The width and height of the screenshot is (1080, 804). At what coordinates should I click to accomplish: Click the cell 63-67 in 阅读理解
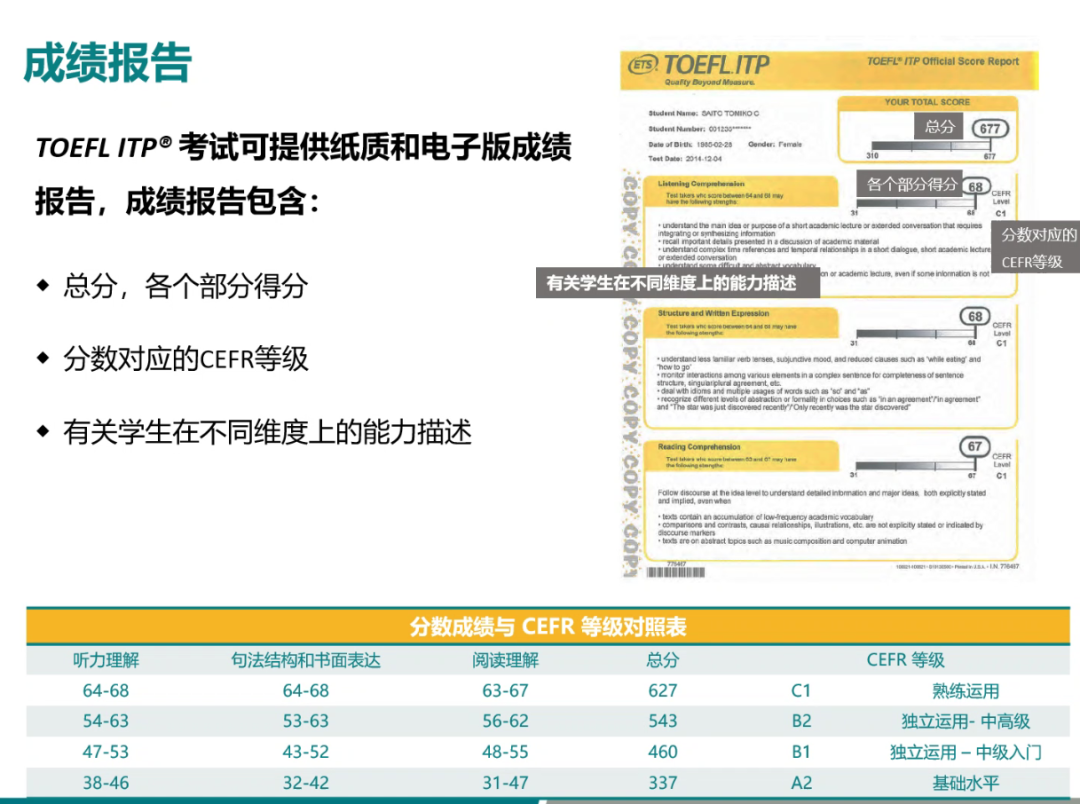(506, 690)
